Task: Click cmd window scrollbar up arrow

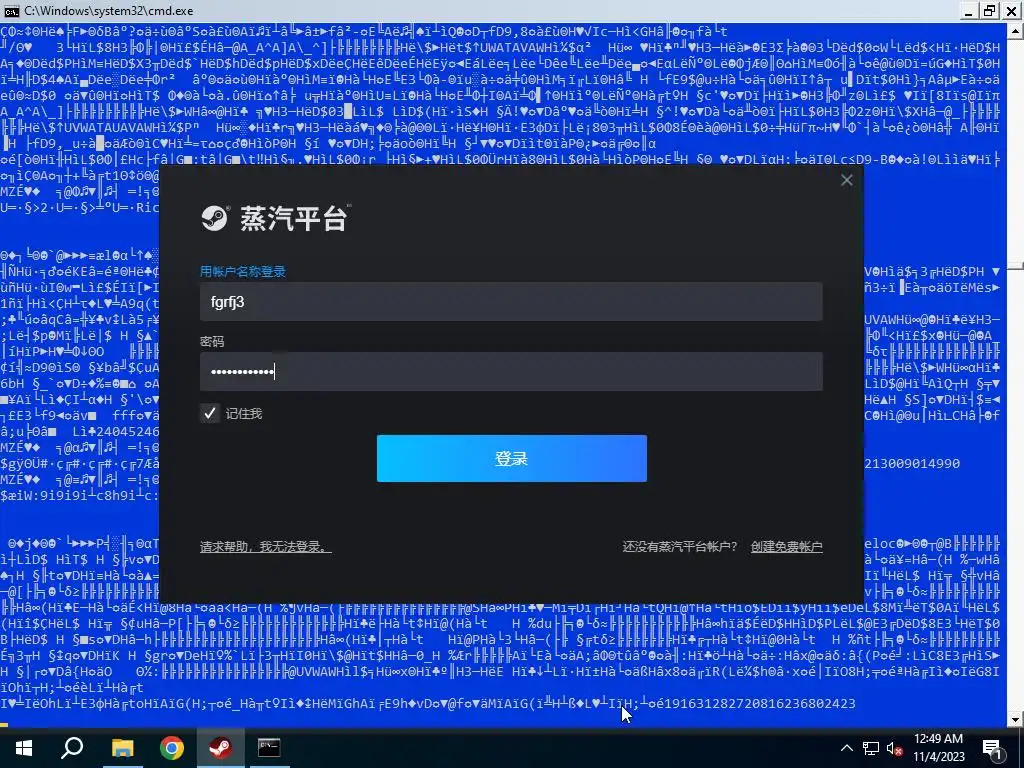Action: 1015,30
